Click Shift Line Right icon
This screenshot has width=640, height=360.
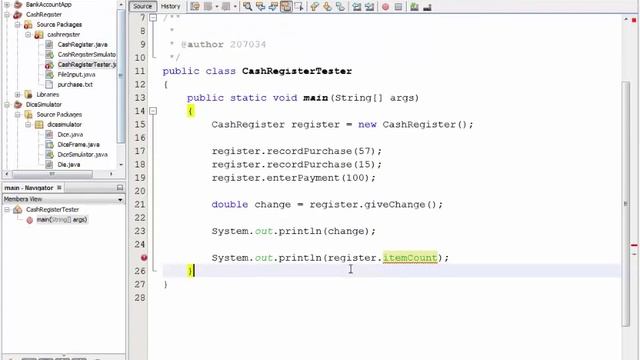click(x=369, y=7)
